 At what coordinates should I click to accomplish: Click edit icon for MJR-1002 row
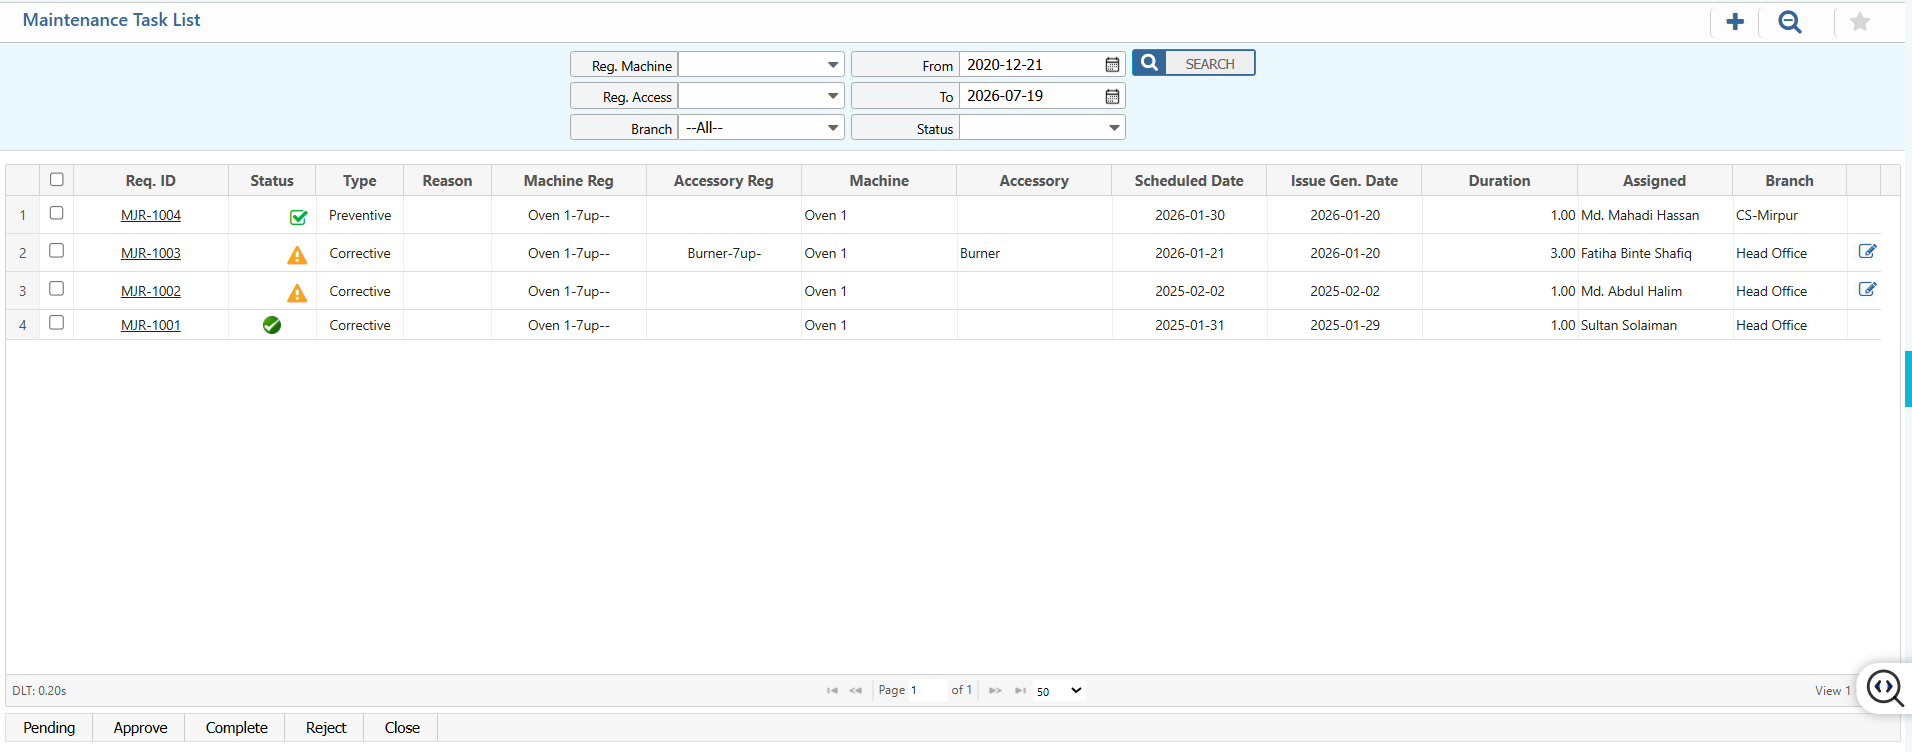point(1866,290)
